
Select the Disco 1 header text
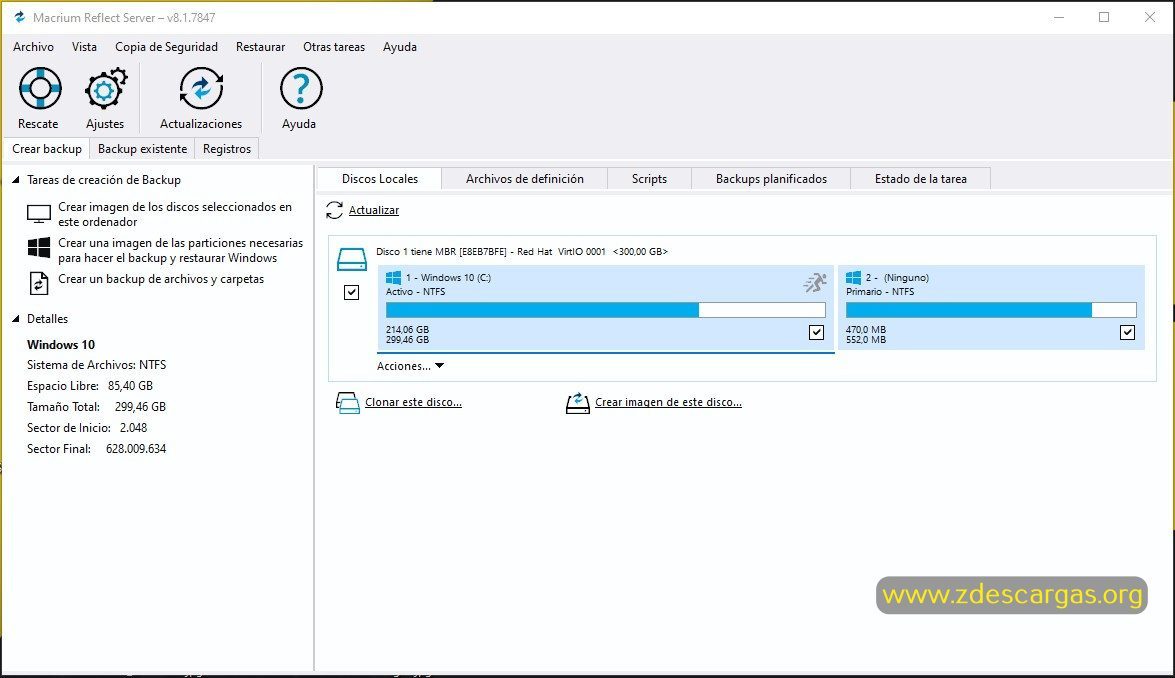point(522,252)
